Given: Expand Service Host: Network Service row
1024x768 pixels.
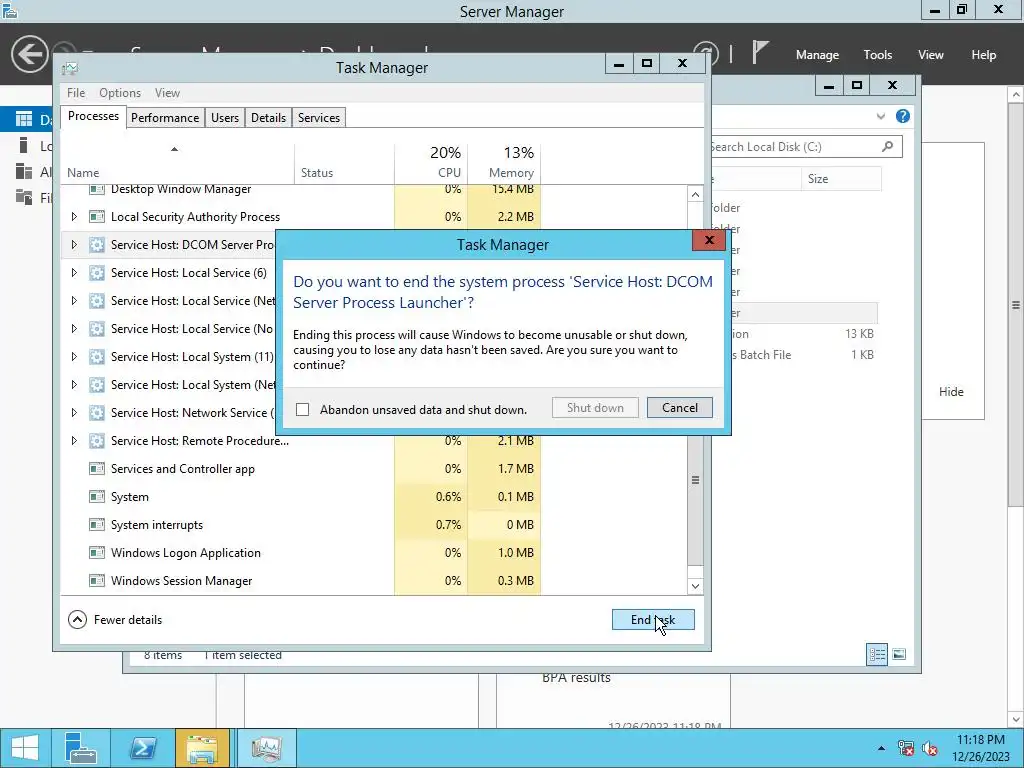Looking at the screenshot, I should (x=74, y=413).
